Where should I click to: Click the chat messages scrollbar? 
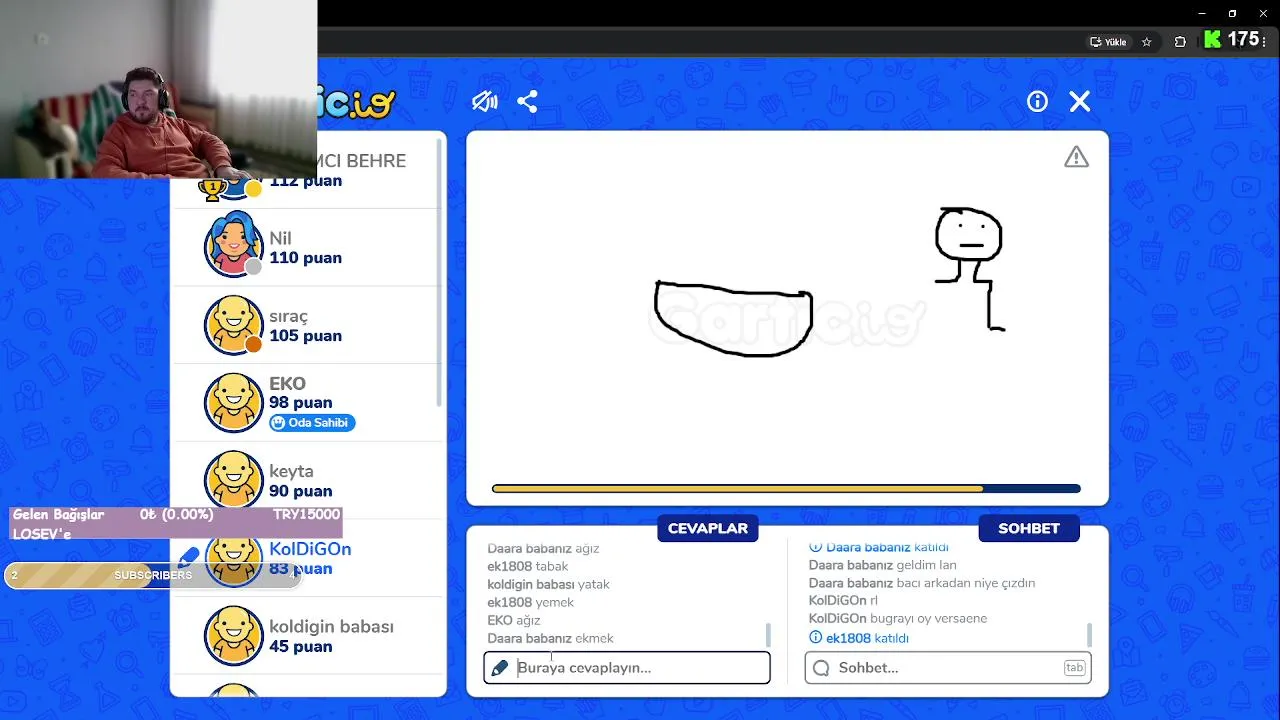(1089, 634)
